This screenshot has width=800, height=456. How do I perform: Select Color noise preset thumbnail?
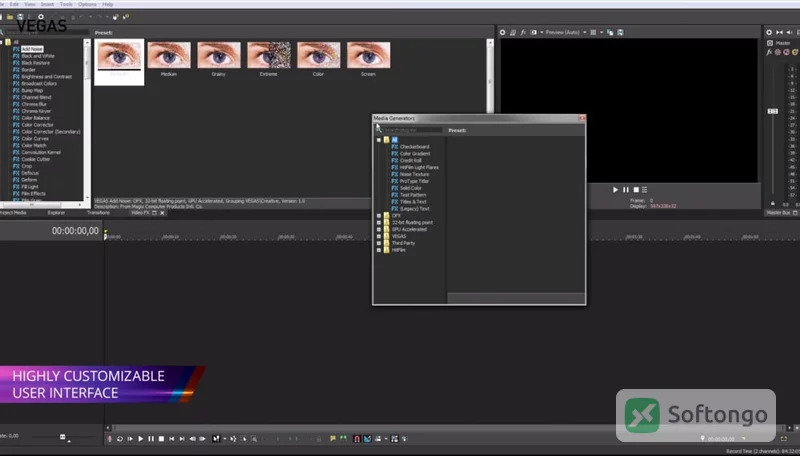pyautogui.click(x=319, y=55)
